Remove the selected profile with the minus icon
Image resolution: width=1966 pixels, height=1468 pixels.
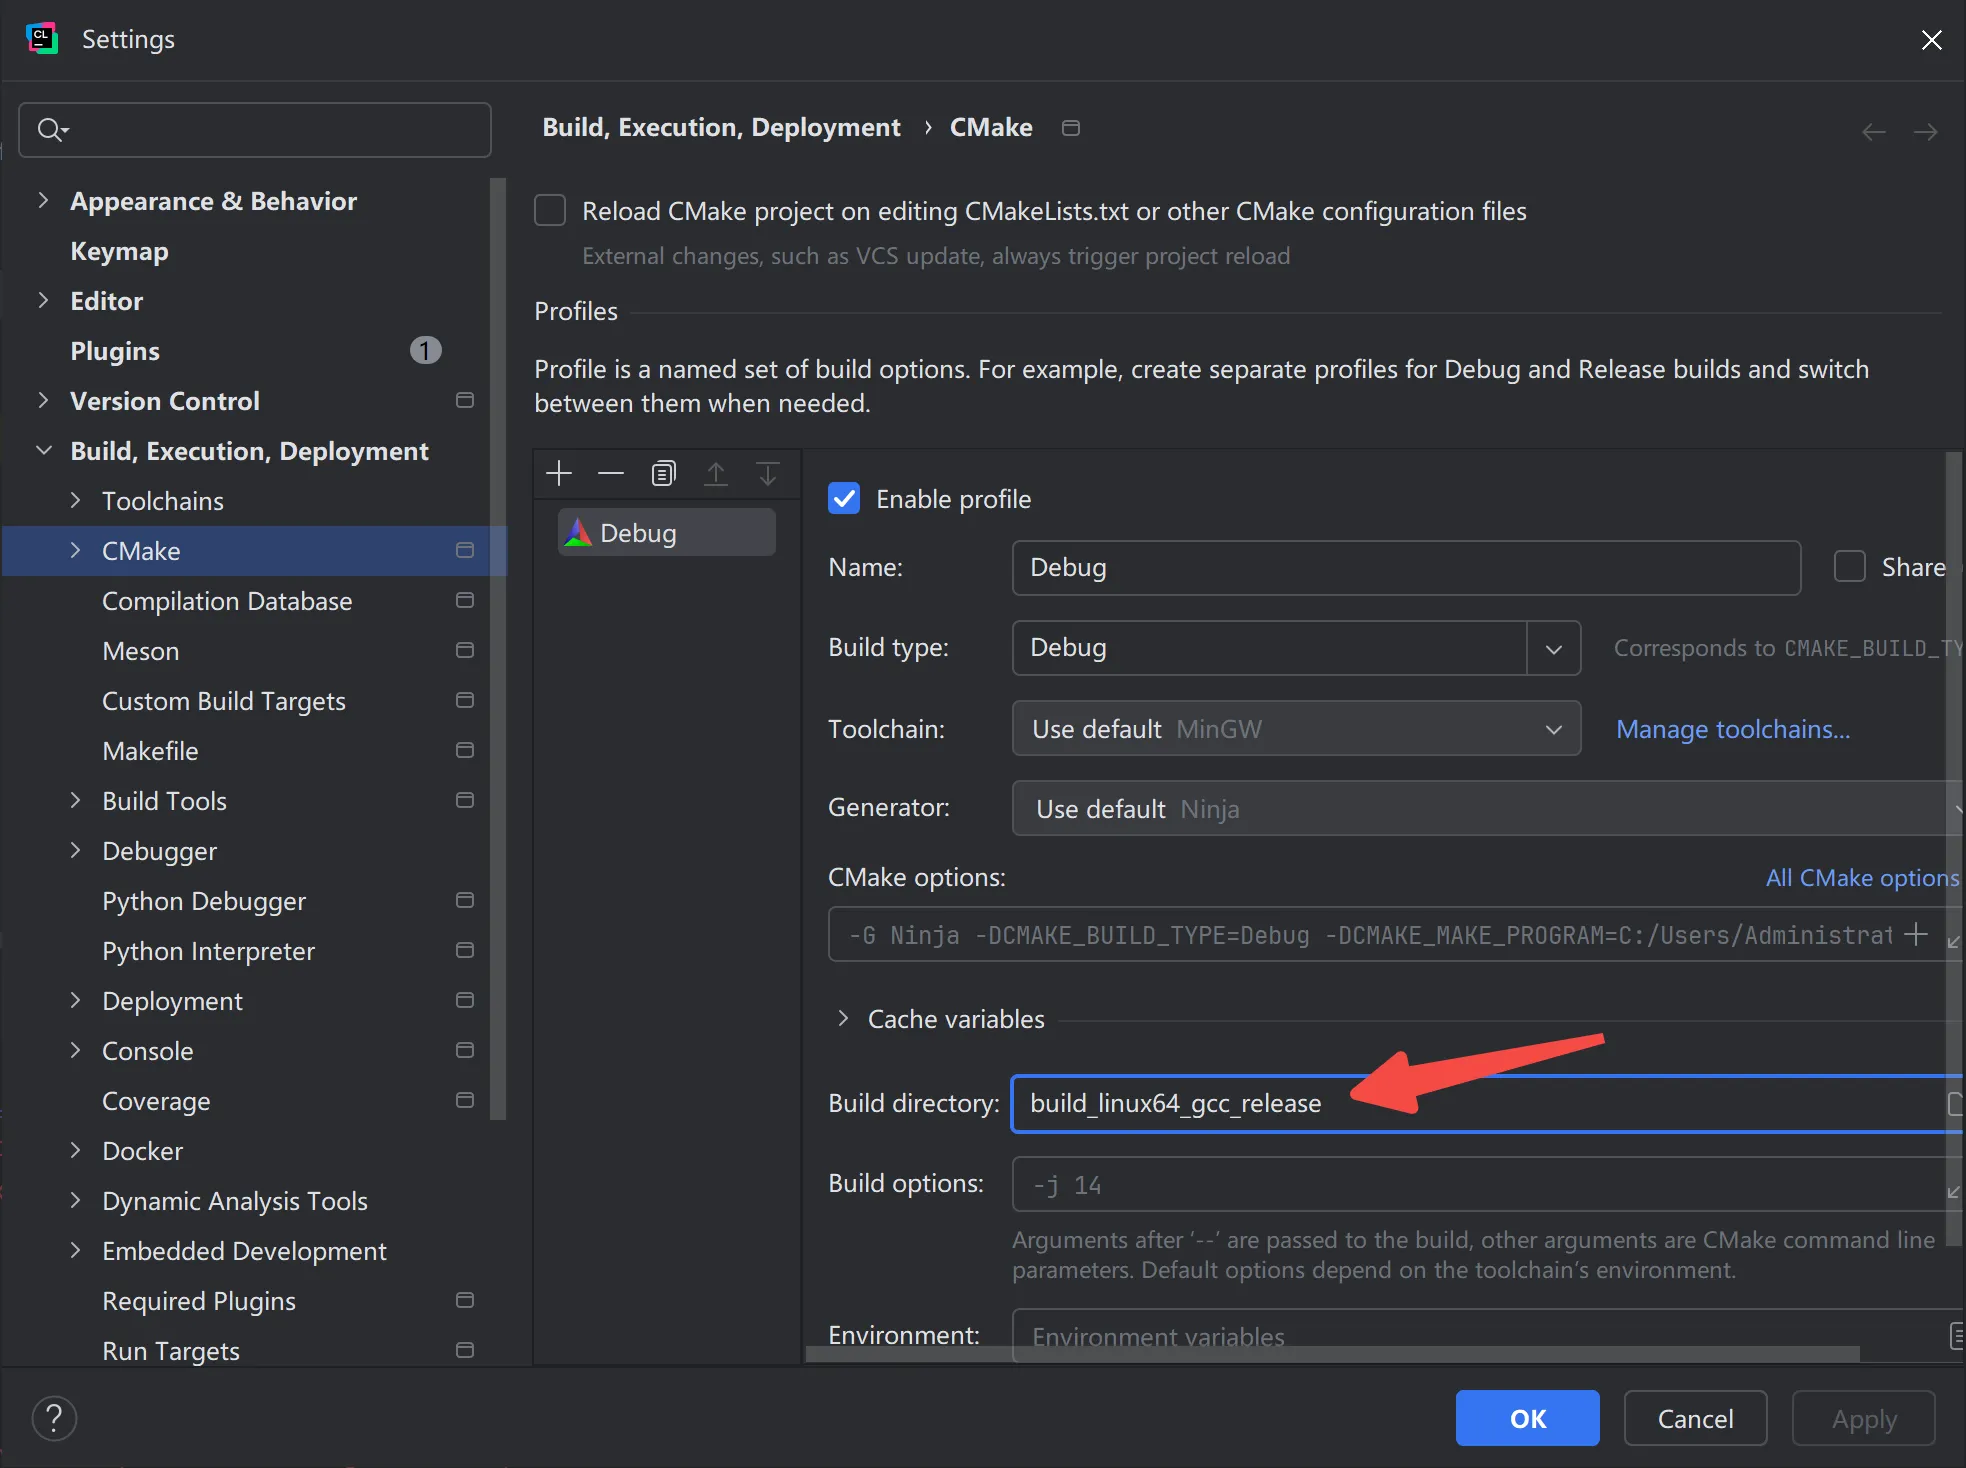(611, 473)
